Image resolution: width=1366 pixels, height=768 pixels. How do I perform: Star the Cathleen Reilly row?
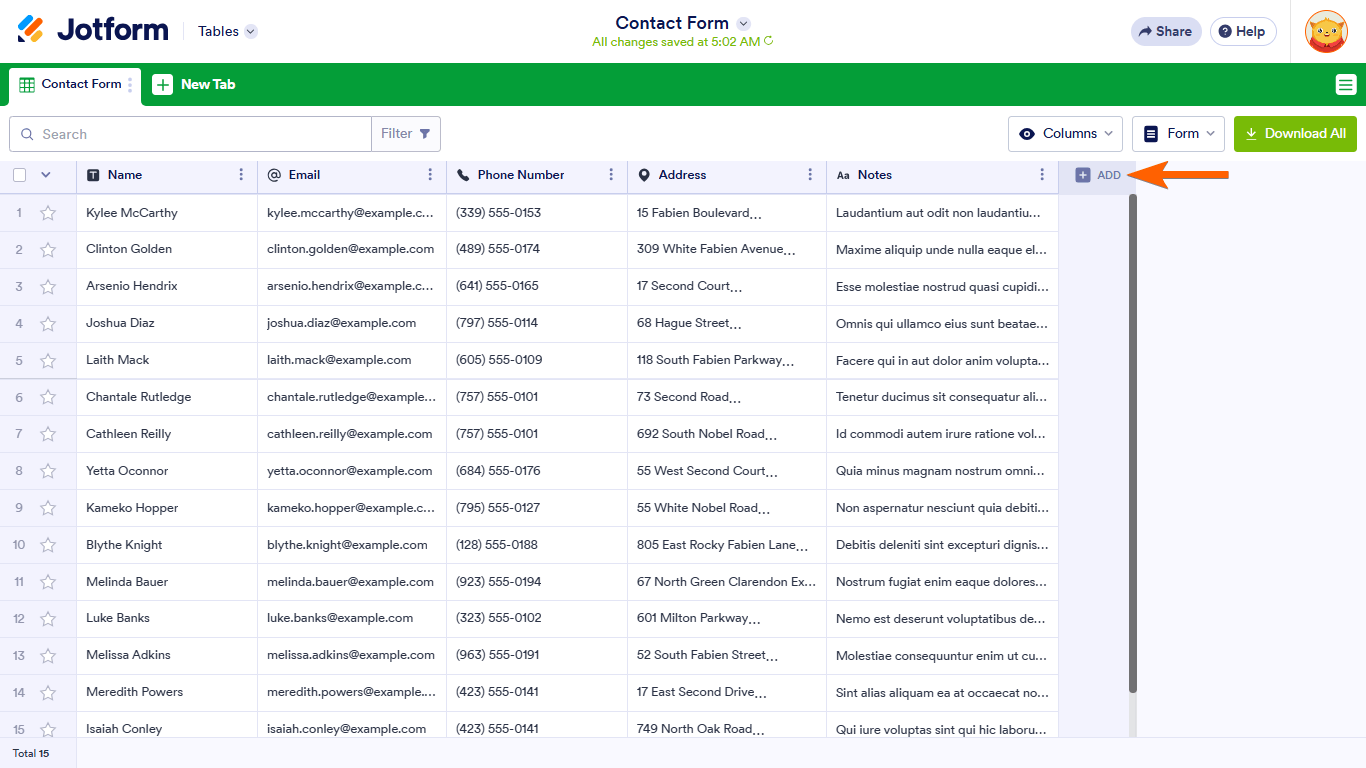coord(48,435)
